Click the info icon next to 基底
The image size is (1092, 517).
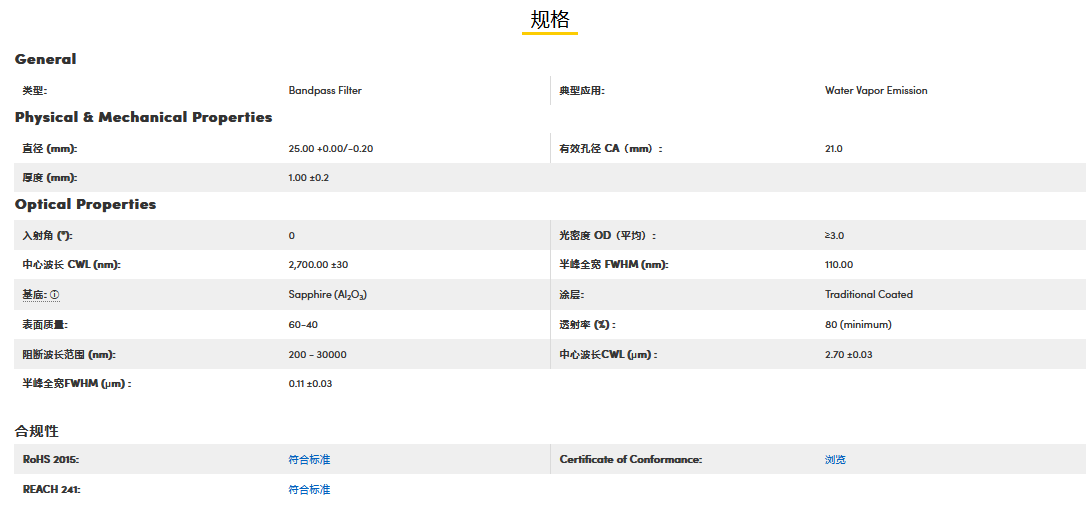pos(55,295)
